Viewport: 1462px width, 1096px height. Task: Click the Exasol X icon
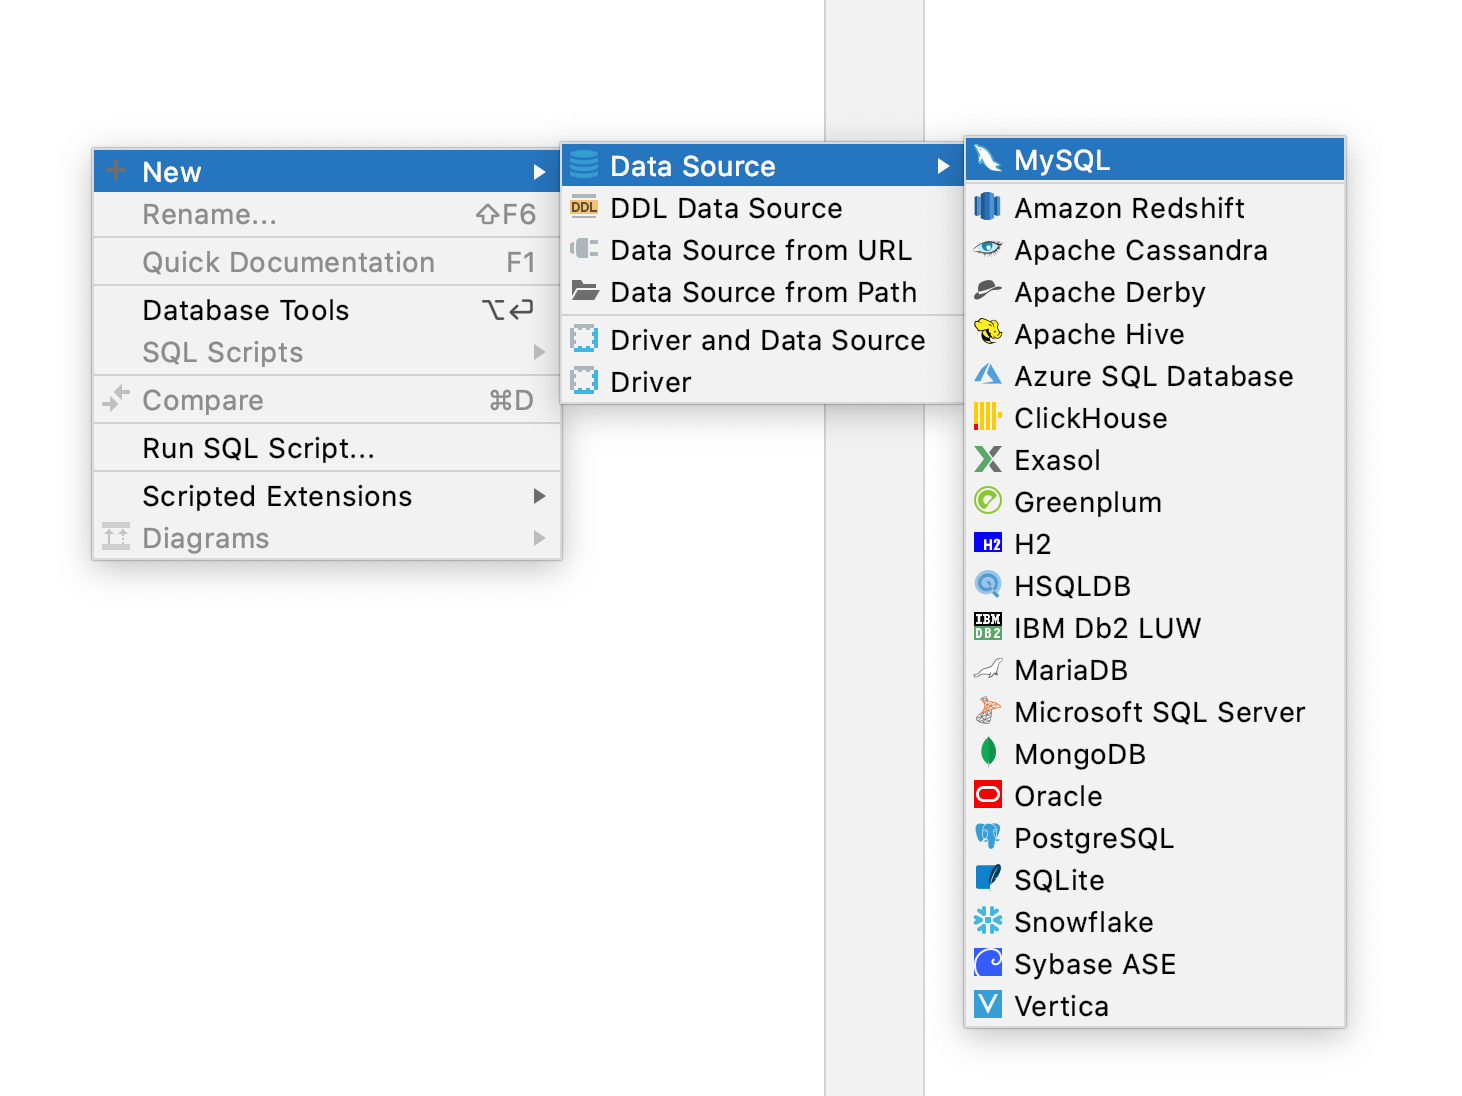coord(988,459)
